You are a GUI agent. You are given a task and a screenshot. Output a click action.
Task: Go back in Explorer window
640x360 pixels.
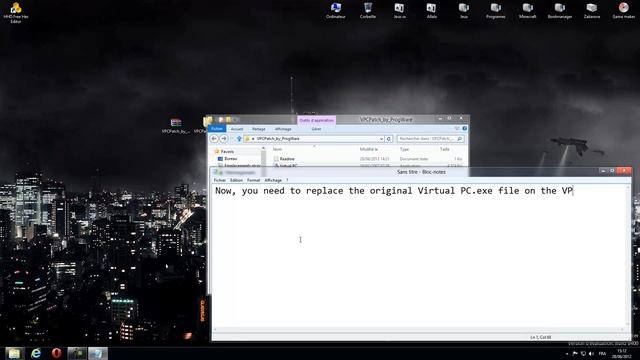[x=214, y=139]
